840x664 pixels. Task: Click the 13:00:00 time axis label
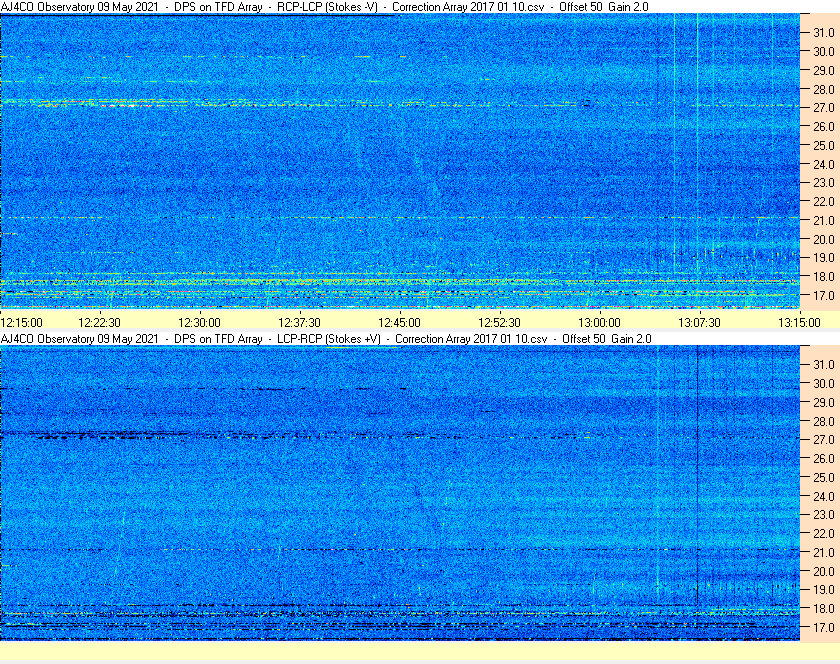coord(599,323)
